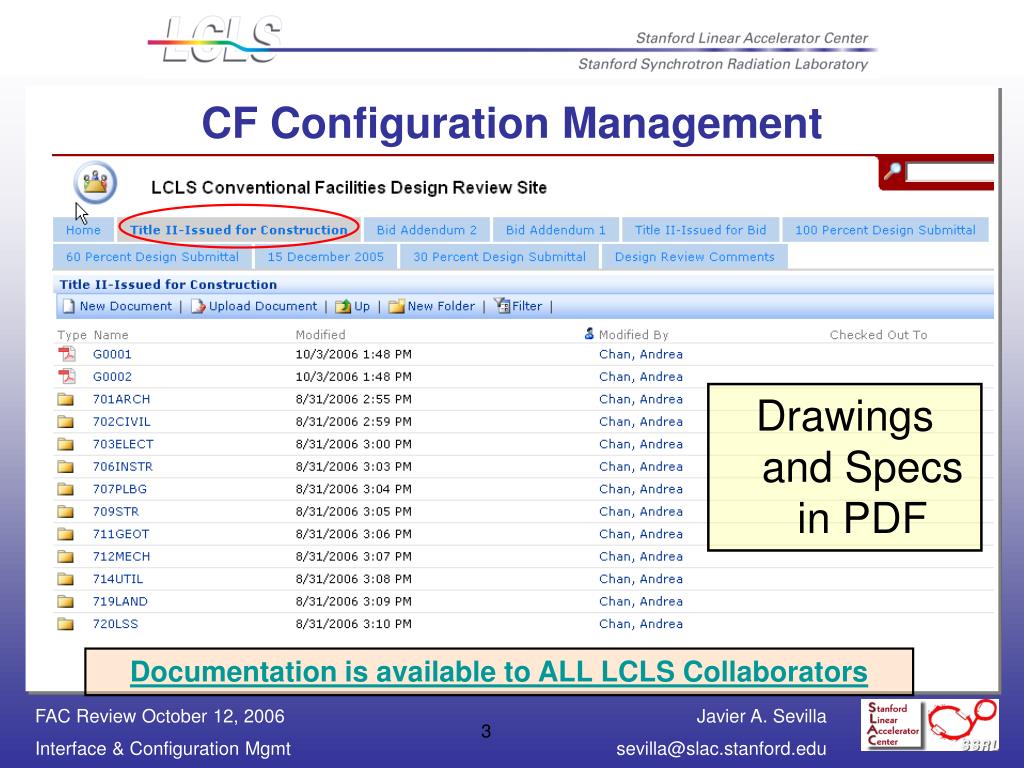The image size is (1024, 768).
Task: Click the folder icon for 707PLBG
Action: tap(65, 488)
